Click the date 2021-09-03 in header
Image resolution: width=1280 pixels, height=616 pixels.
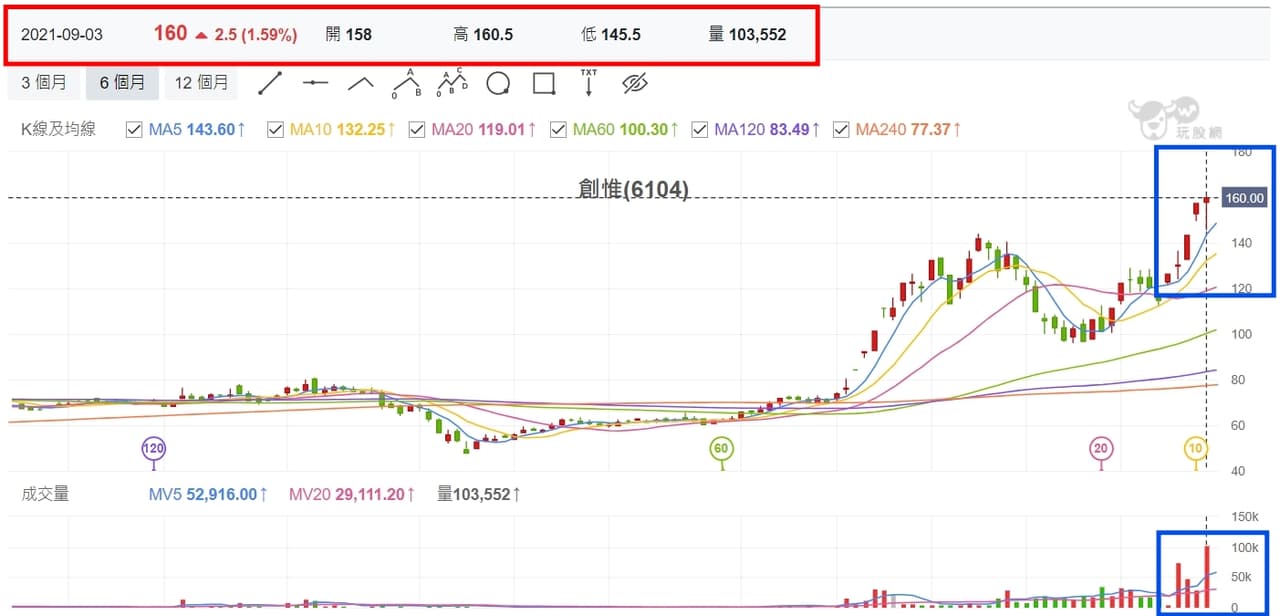click(x=62, y=34)
